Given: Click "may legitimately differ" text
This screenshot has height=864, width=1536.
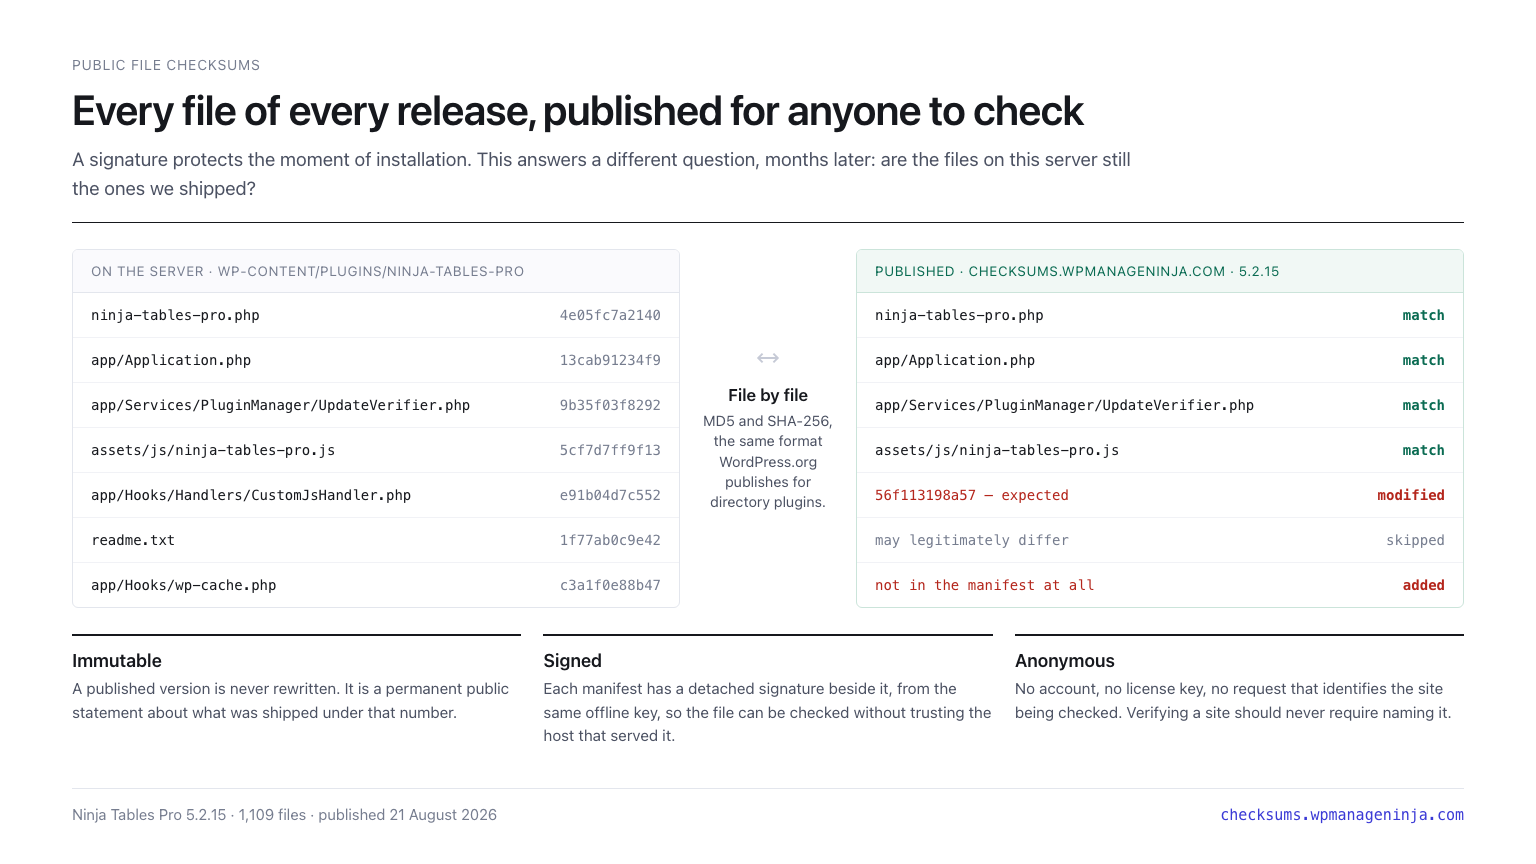Looking at the screenshot, I should point(972,540).
